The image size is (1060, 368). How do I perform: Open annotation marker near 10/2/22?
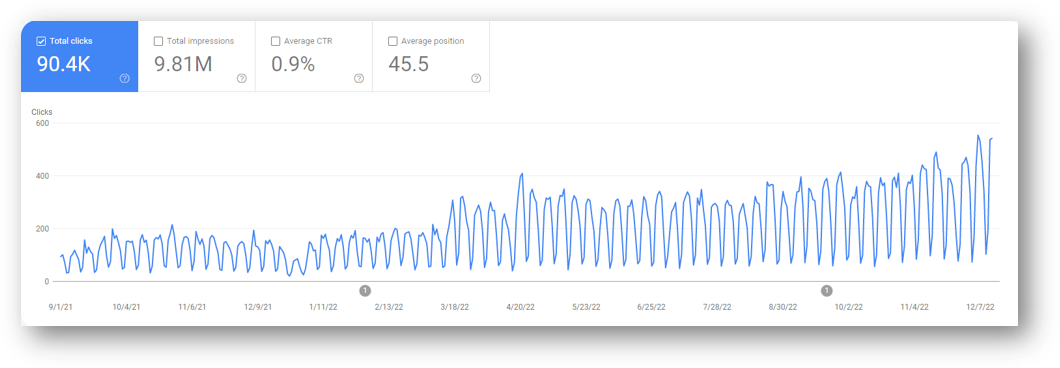click(827, 291)
